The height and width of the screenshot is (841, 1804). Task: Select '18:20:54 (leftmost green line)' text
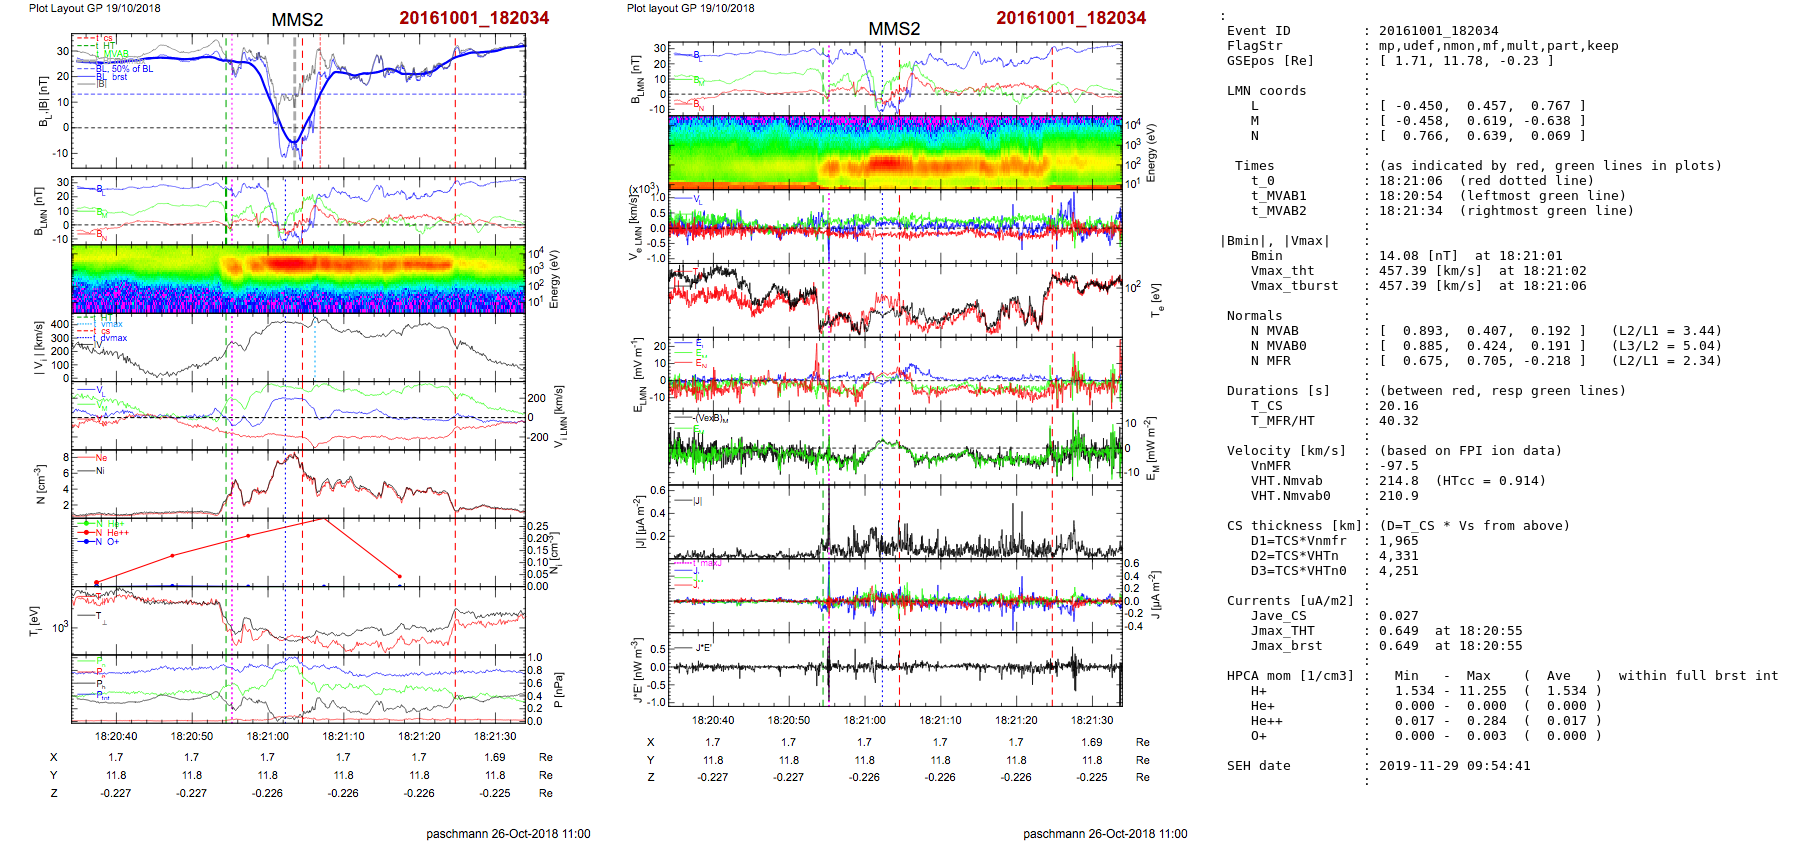click(1502, 196)
